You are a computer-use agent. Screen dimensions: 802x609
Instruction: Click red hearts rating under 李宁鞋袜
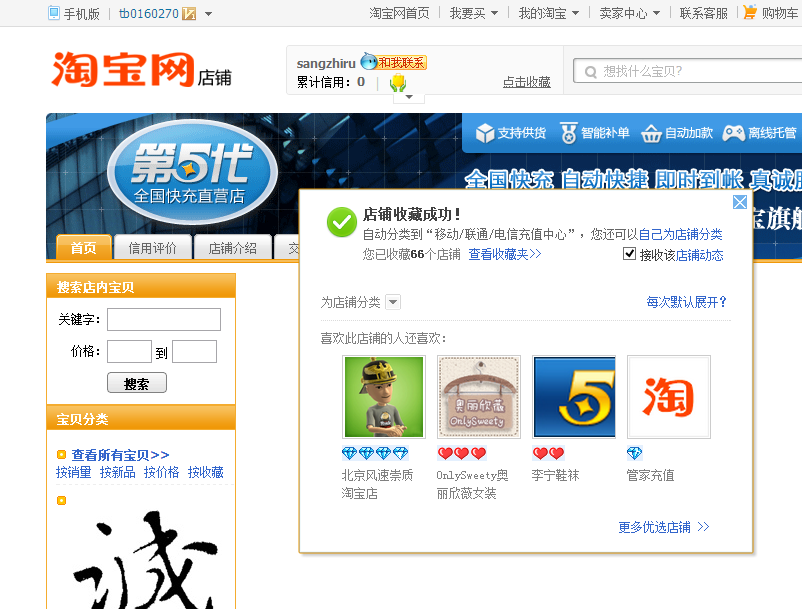tap(548, 453)
